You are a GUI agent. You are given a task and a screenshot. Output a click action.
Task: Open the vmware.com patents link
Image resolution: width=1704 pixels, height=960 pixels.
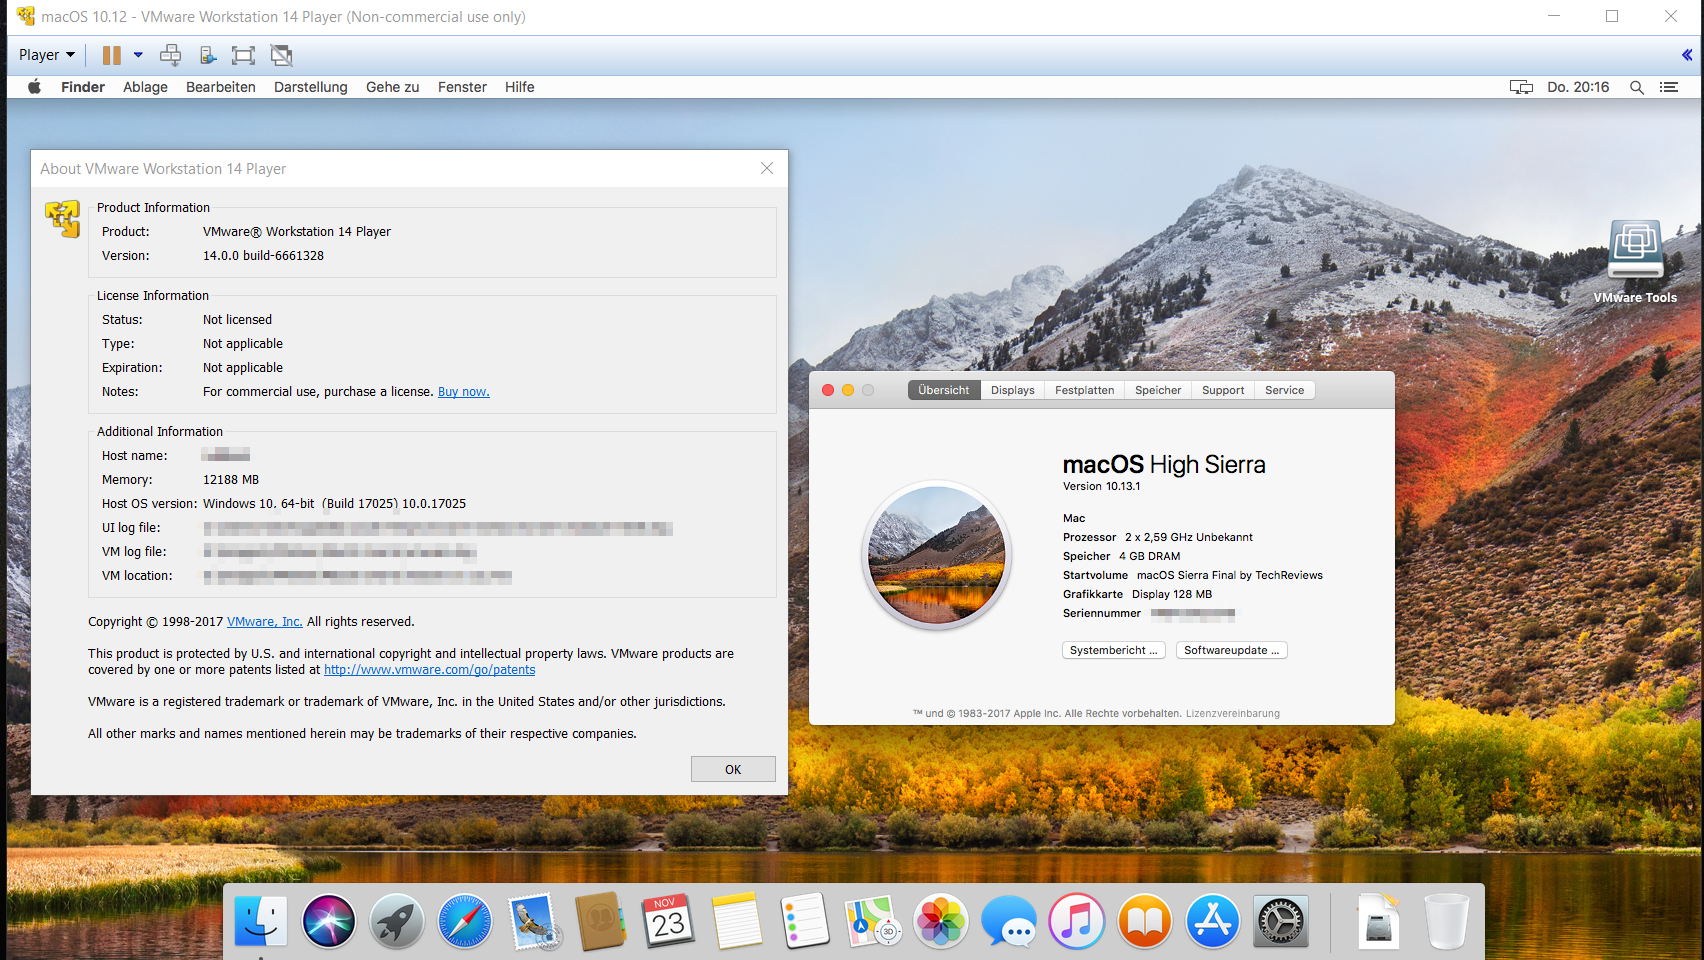(430, 670)
